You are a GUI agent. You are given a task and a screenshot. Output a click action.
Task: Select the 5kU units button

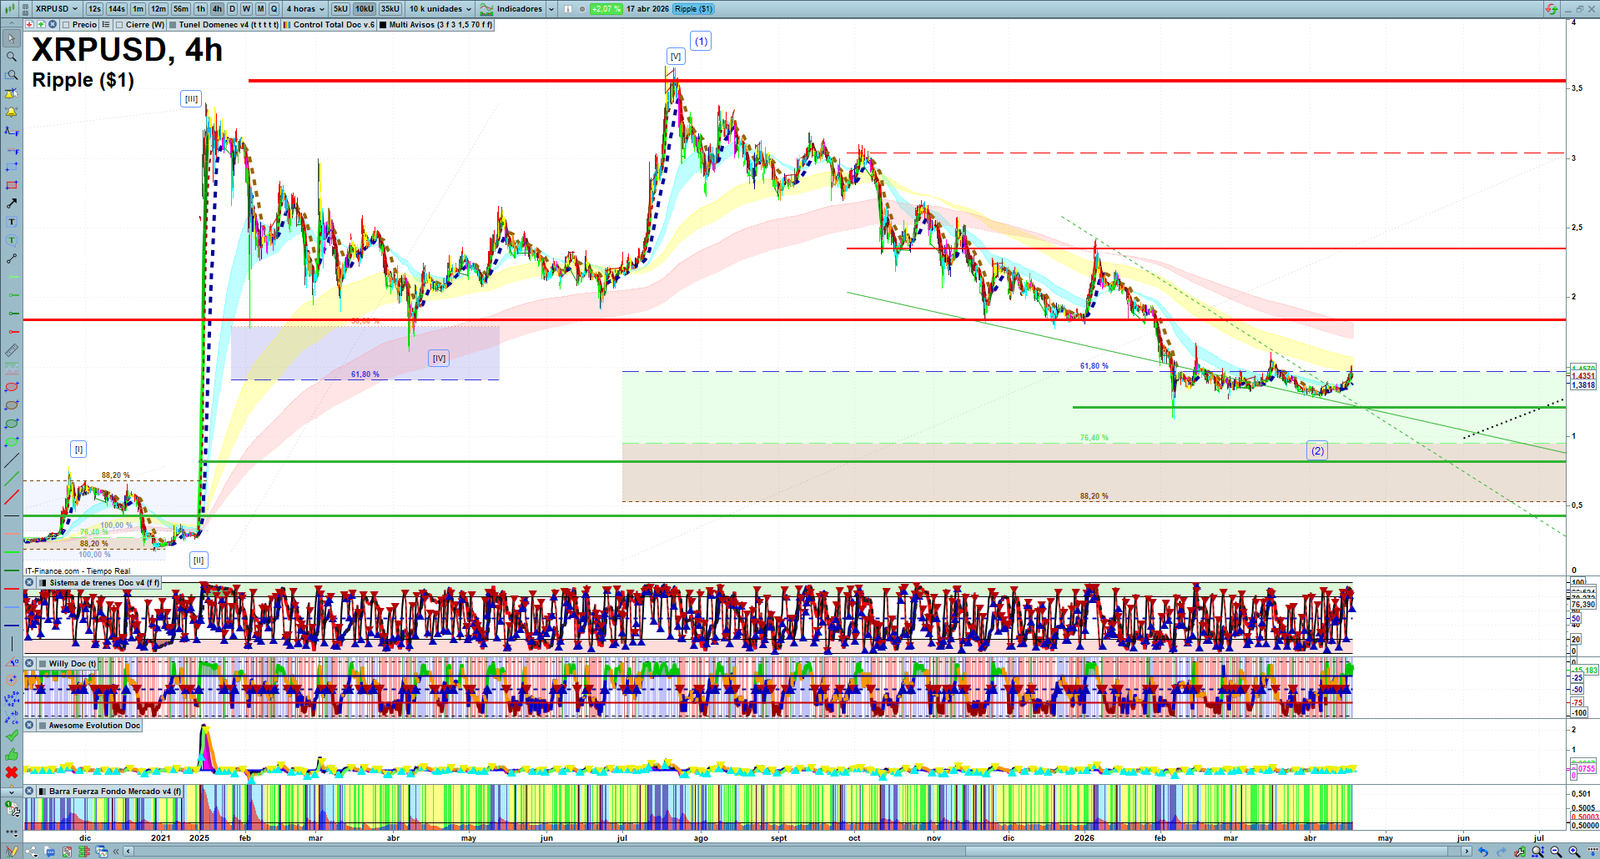pyautogui.click(x=341, y=9)
